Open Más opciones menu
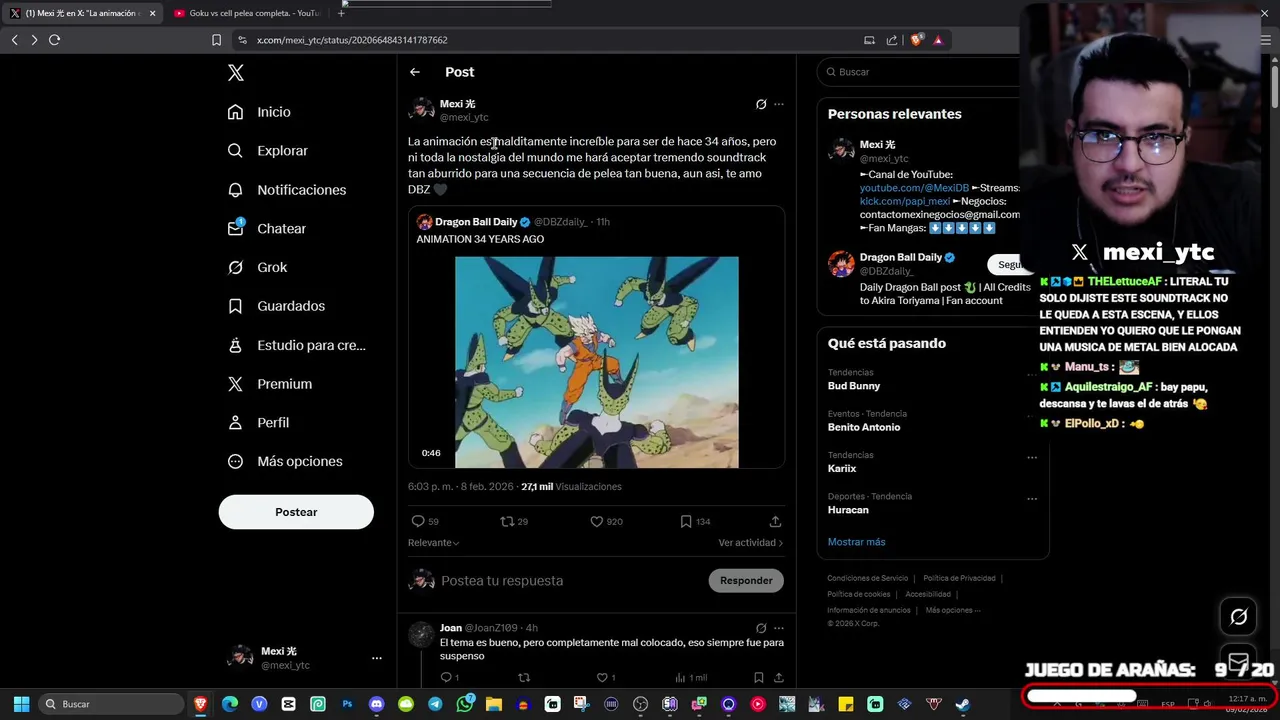This screenshot has height=720, width=1280. point(285,461)
